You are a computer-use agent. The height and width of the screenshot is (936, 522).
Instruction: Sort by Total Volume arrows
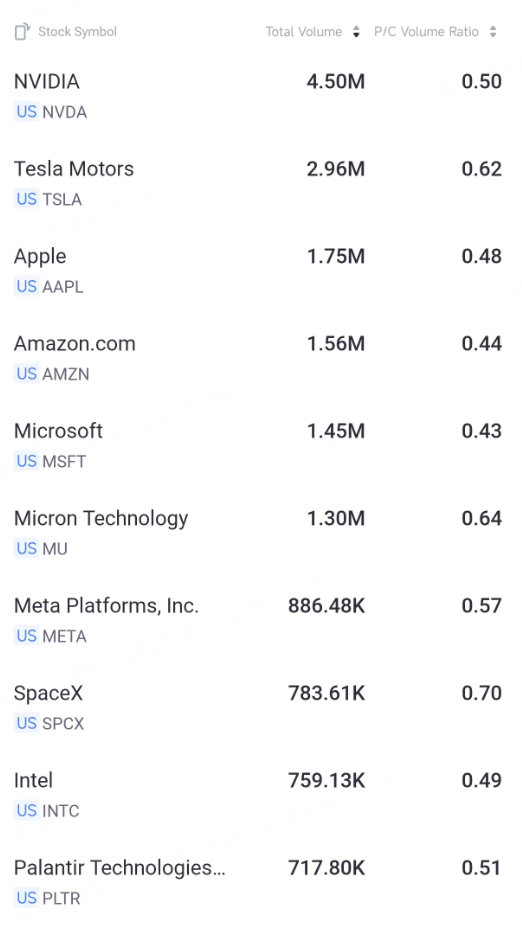356,32
